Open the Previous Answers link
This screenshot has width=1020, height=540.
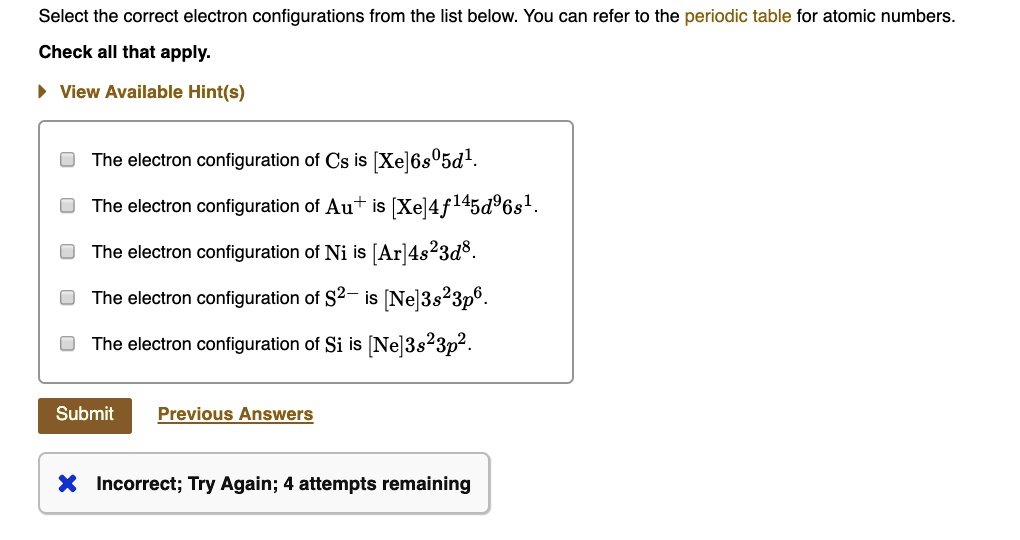(235, 414)
